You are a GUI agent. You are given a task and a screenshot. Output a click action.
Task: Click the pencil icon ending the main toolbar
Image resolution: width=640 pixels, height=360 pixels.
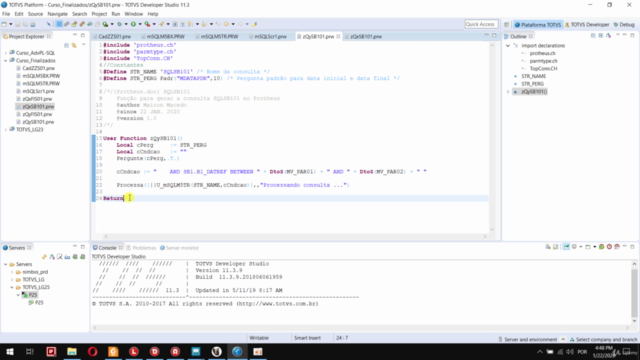(254, 24)
